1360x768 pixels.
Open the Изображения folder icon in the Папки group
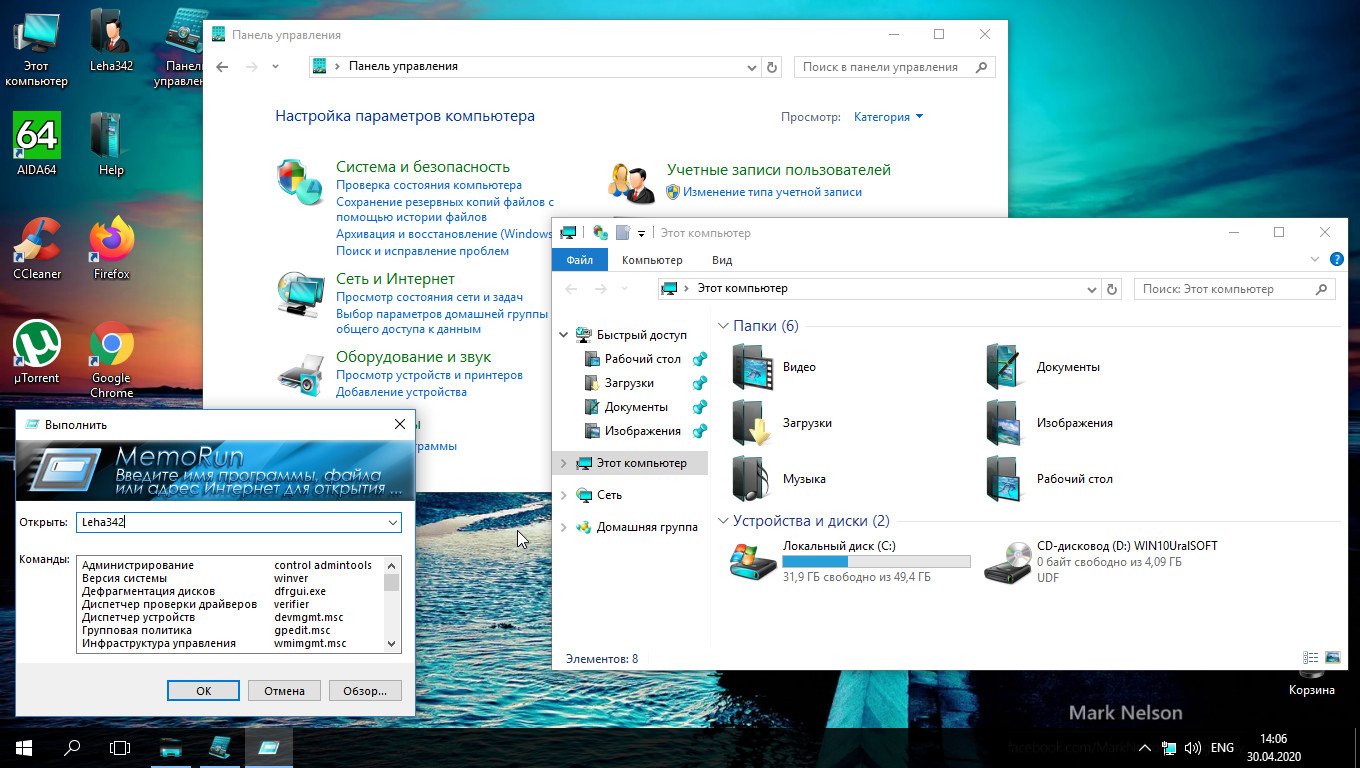click(1005, 423)
